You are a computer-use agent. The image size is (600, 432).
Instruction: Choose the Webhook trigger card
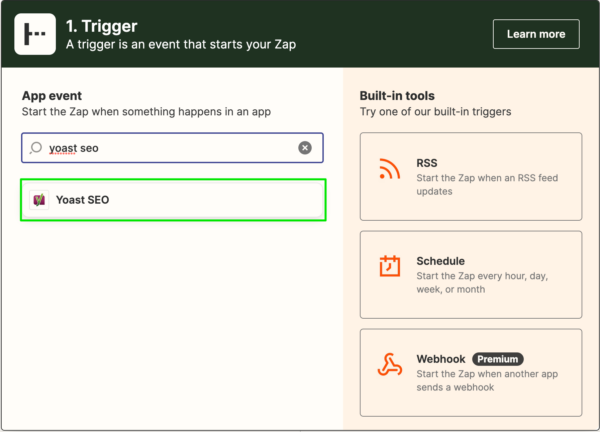pos(471,372)
